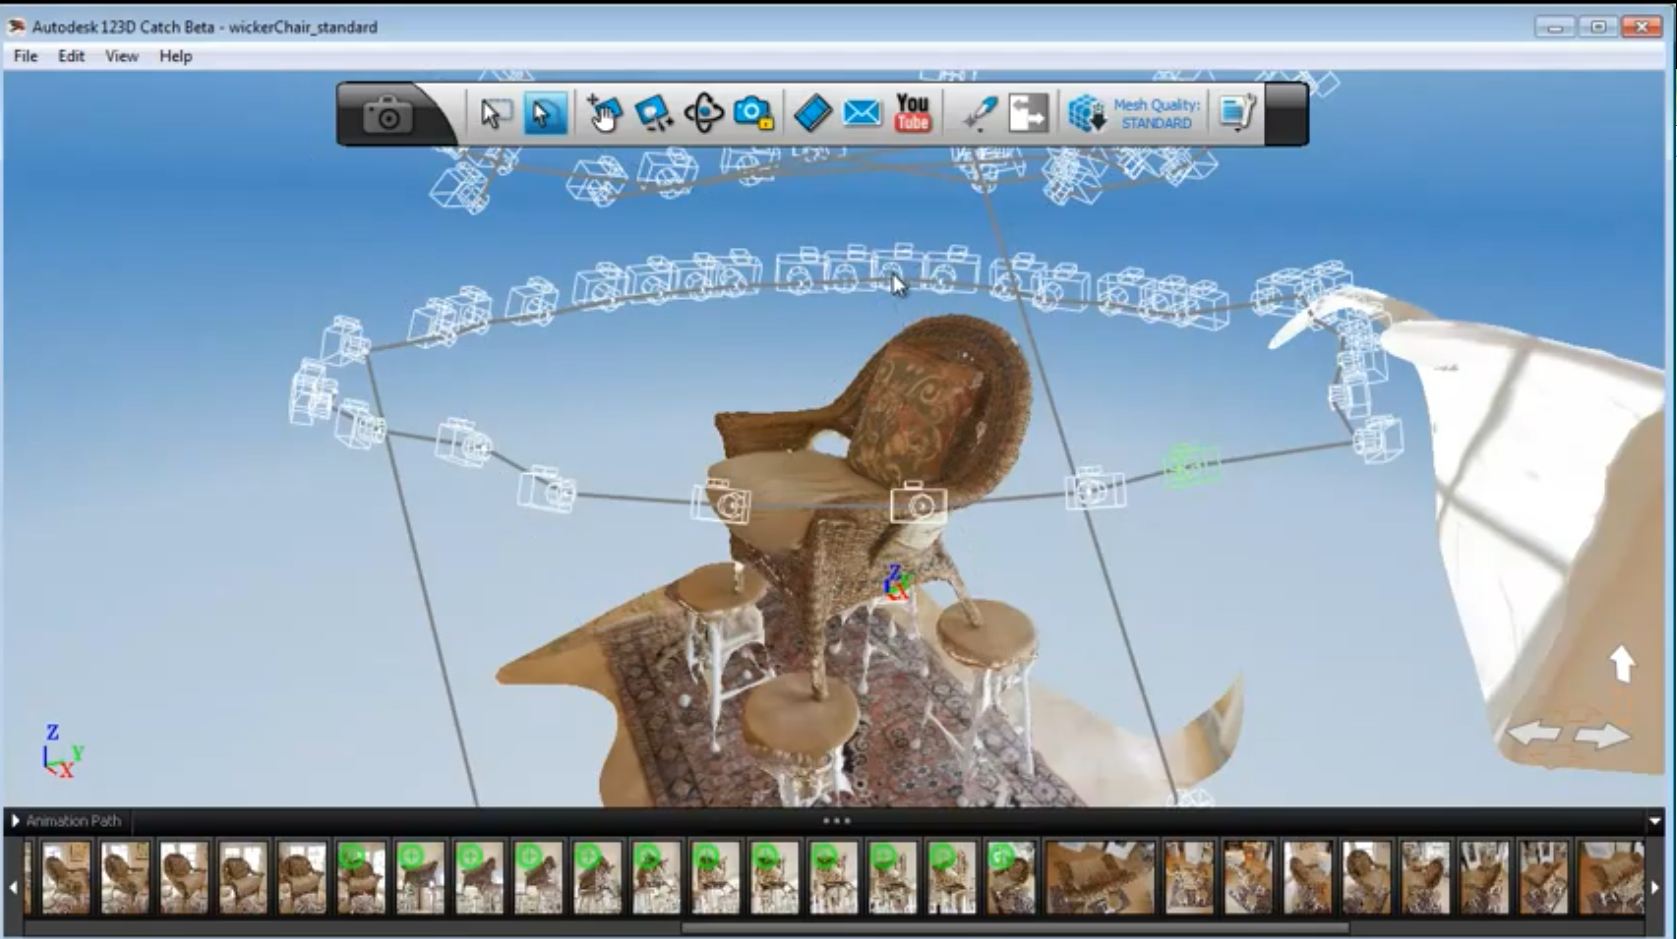Viewport: 1677px width, 939px height.
Task: Open the File menu
Action: [x=25, y=56]
